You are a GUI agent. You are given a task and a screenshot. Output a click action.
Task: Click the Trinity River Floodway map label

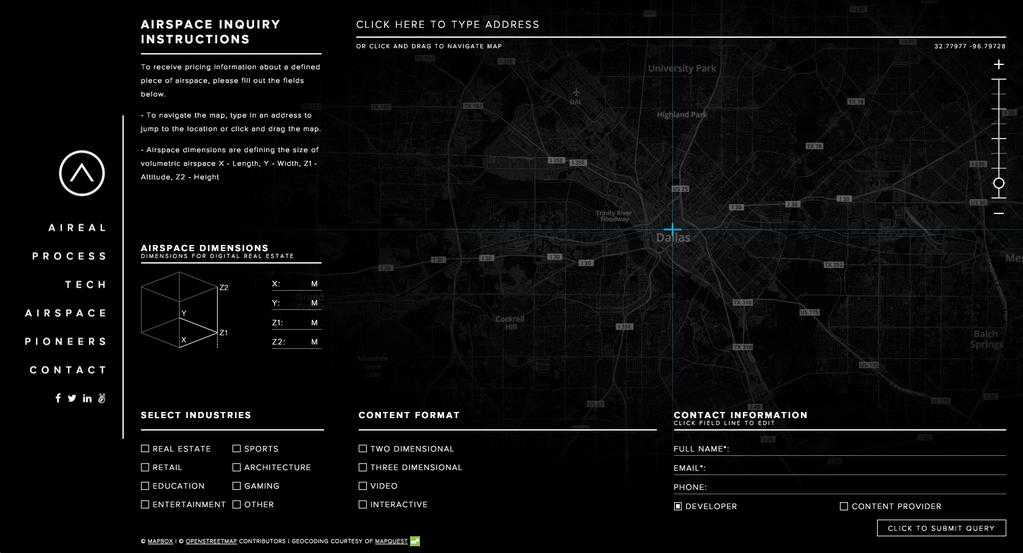coord(614,216)
